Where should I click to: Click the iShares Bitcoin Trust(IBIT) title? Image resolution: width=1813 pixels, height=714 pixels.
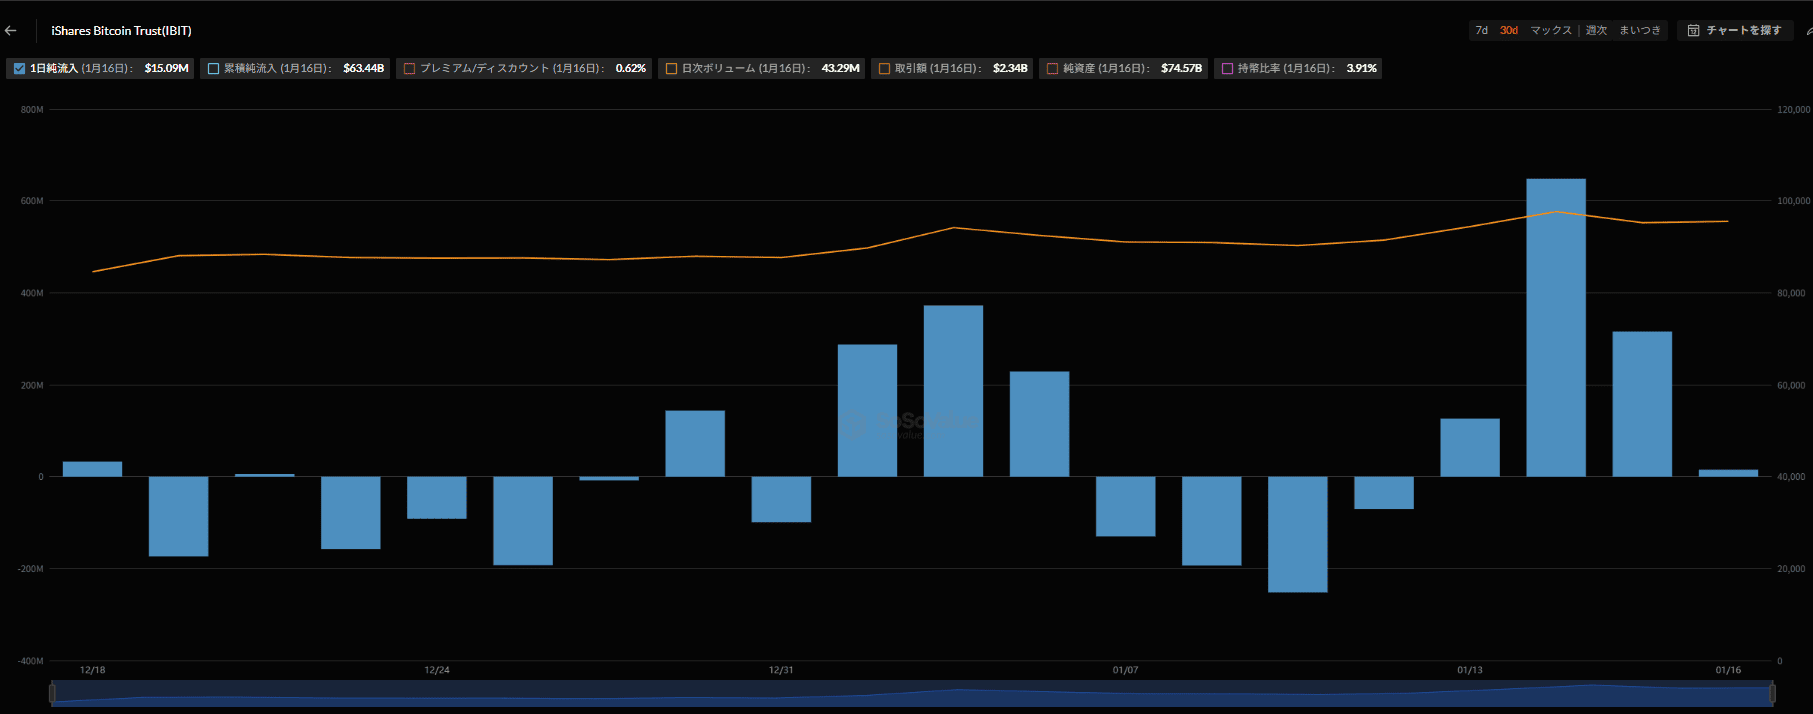pos(121,31)
